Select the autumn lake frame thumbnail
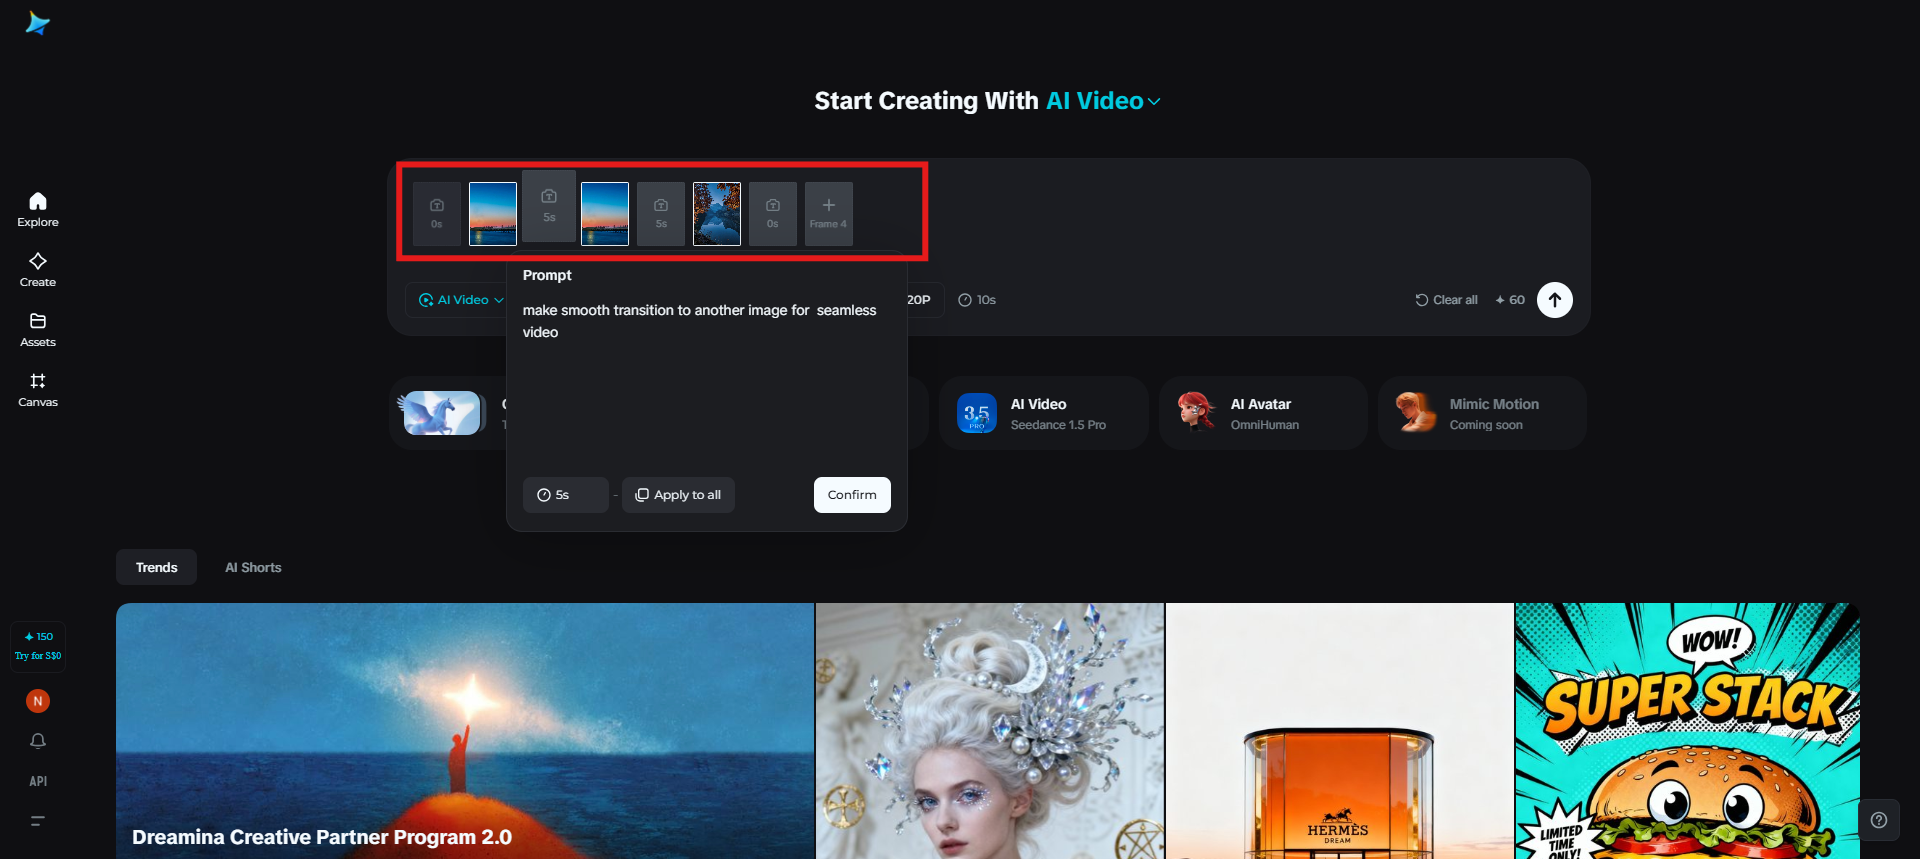 pyautogui.click(x=717, y=214)
